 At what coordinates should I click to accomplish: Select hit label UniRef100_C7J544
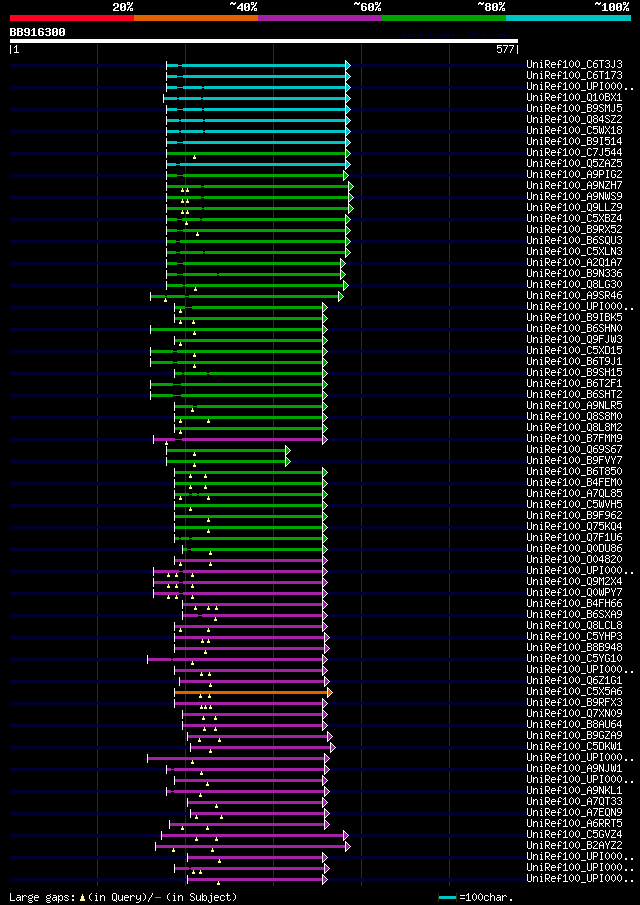pos(574,152)
